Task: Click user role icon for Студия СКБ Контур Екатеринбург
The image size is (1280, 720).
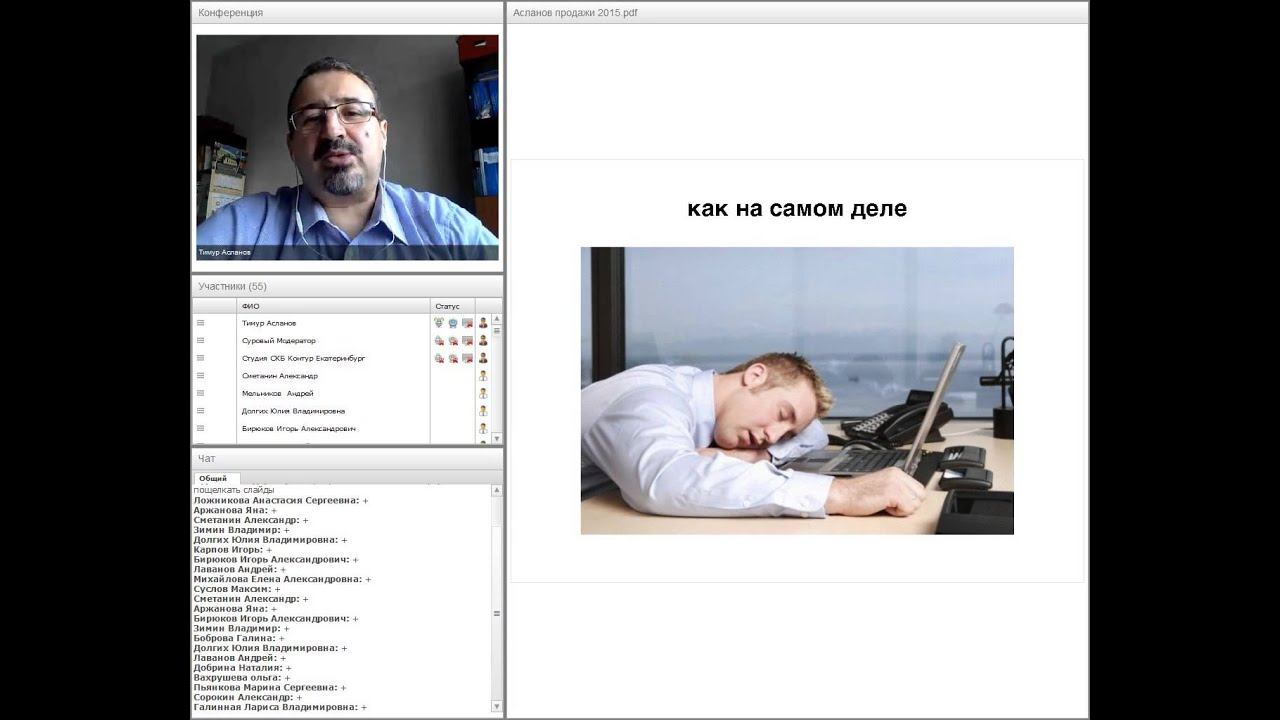Action: [x=483, y=358]
